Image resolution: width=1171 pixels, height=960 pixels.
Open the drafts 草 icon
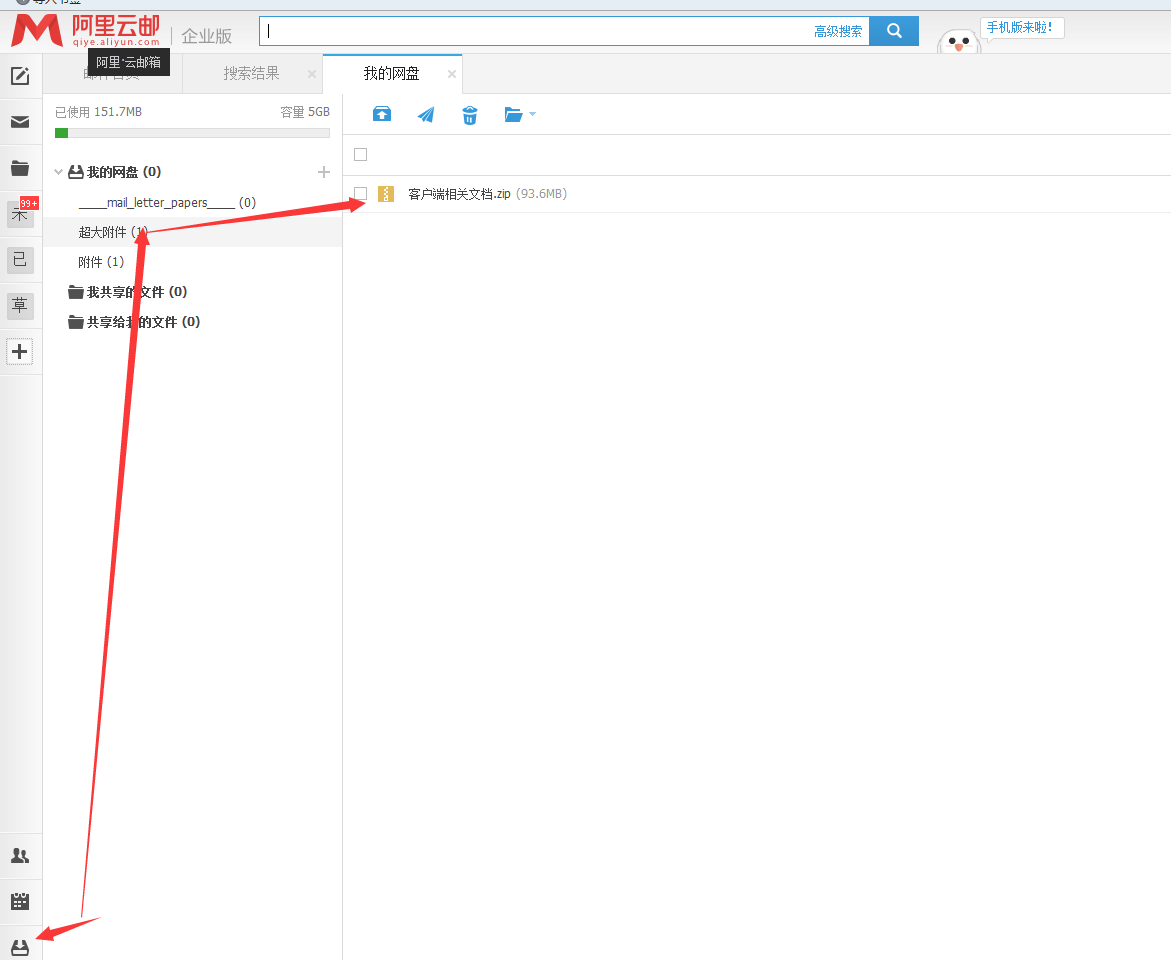click(x=20, y=306)
